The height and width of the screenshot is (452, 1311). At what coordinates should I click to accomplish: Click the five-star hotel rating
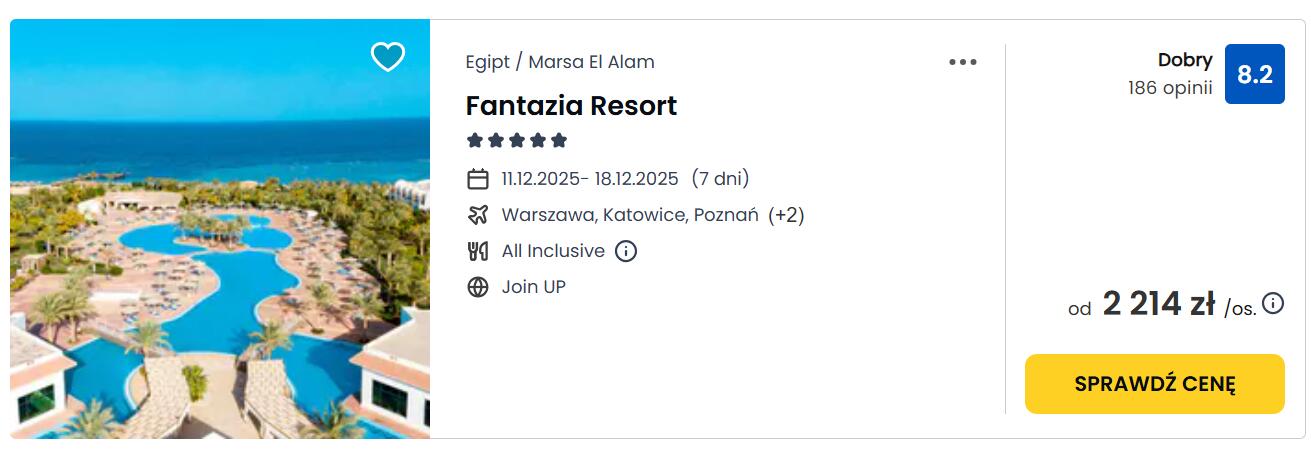[x=516, y=140]
